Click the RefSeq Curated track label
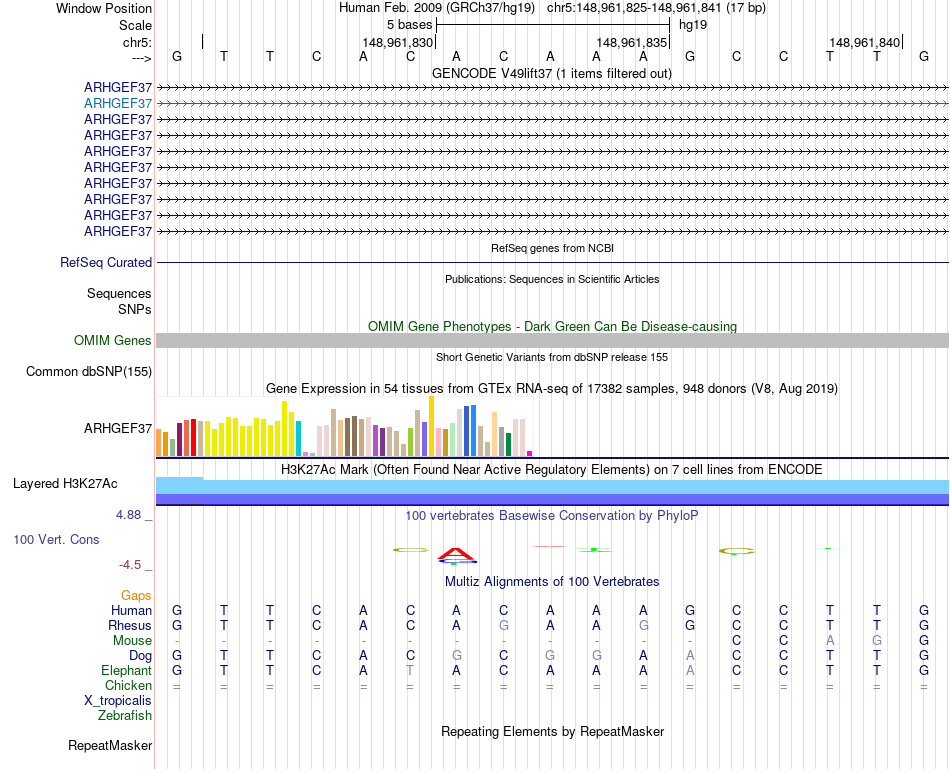The width and height of the screenshot is (950, 769). click(106, 262)
